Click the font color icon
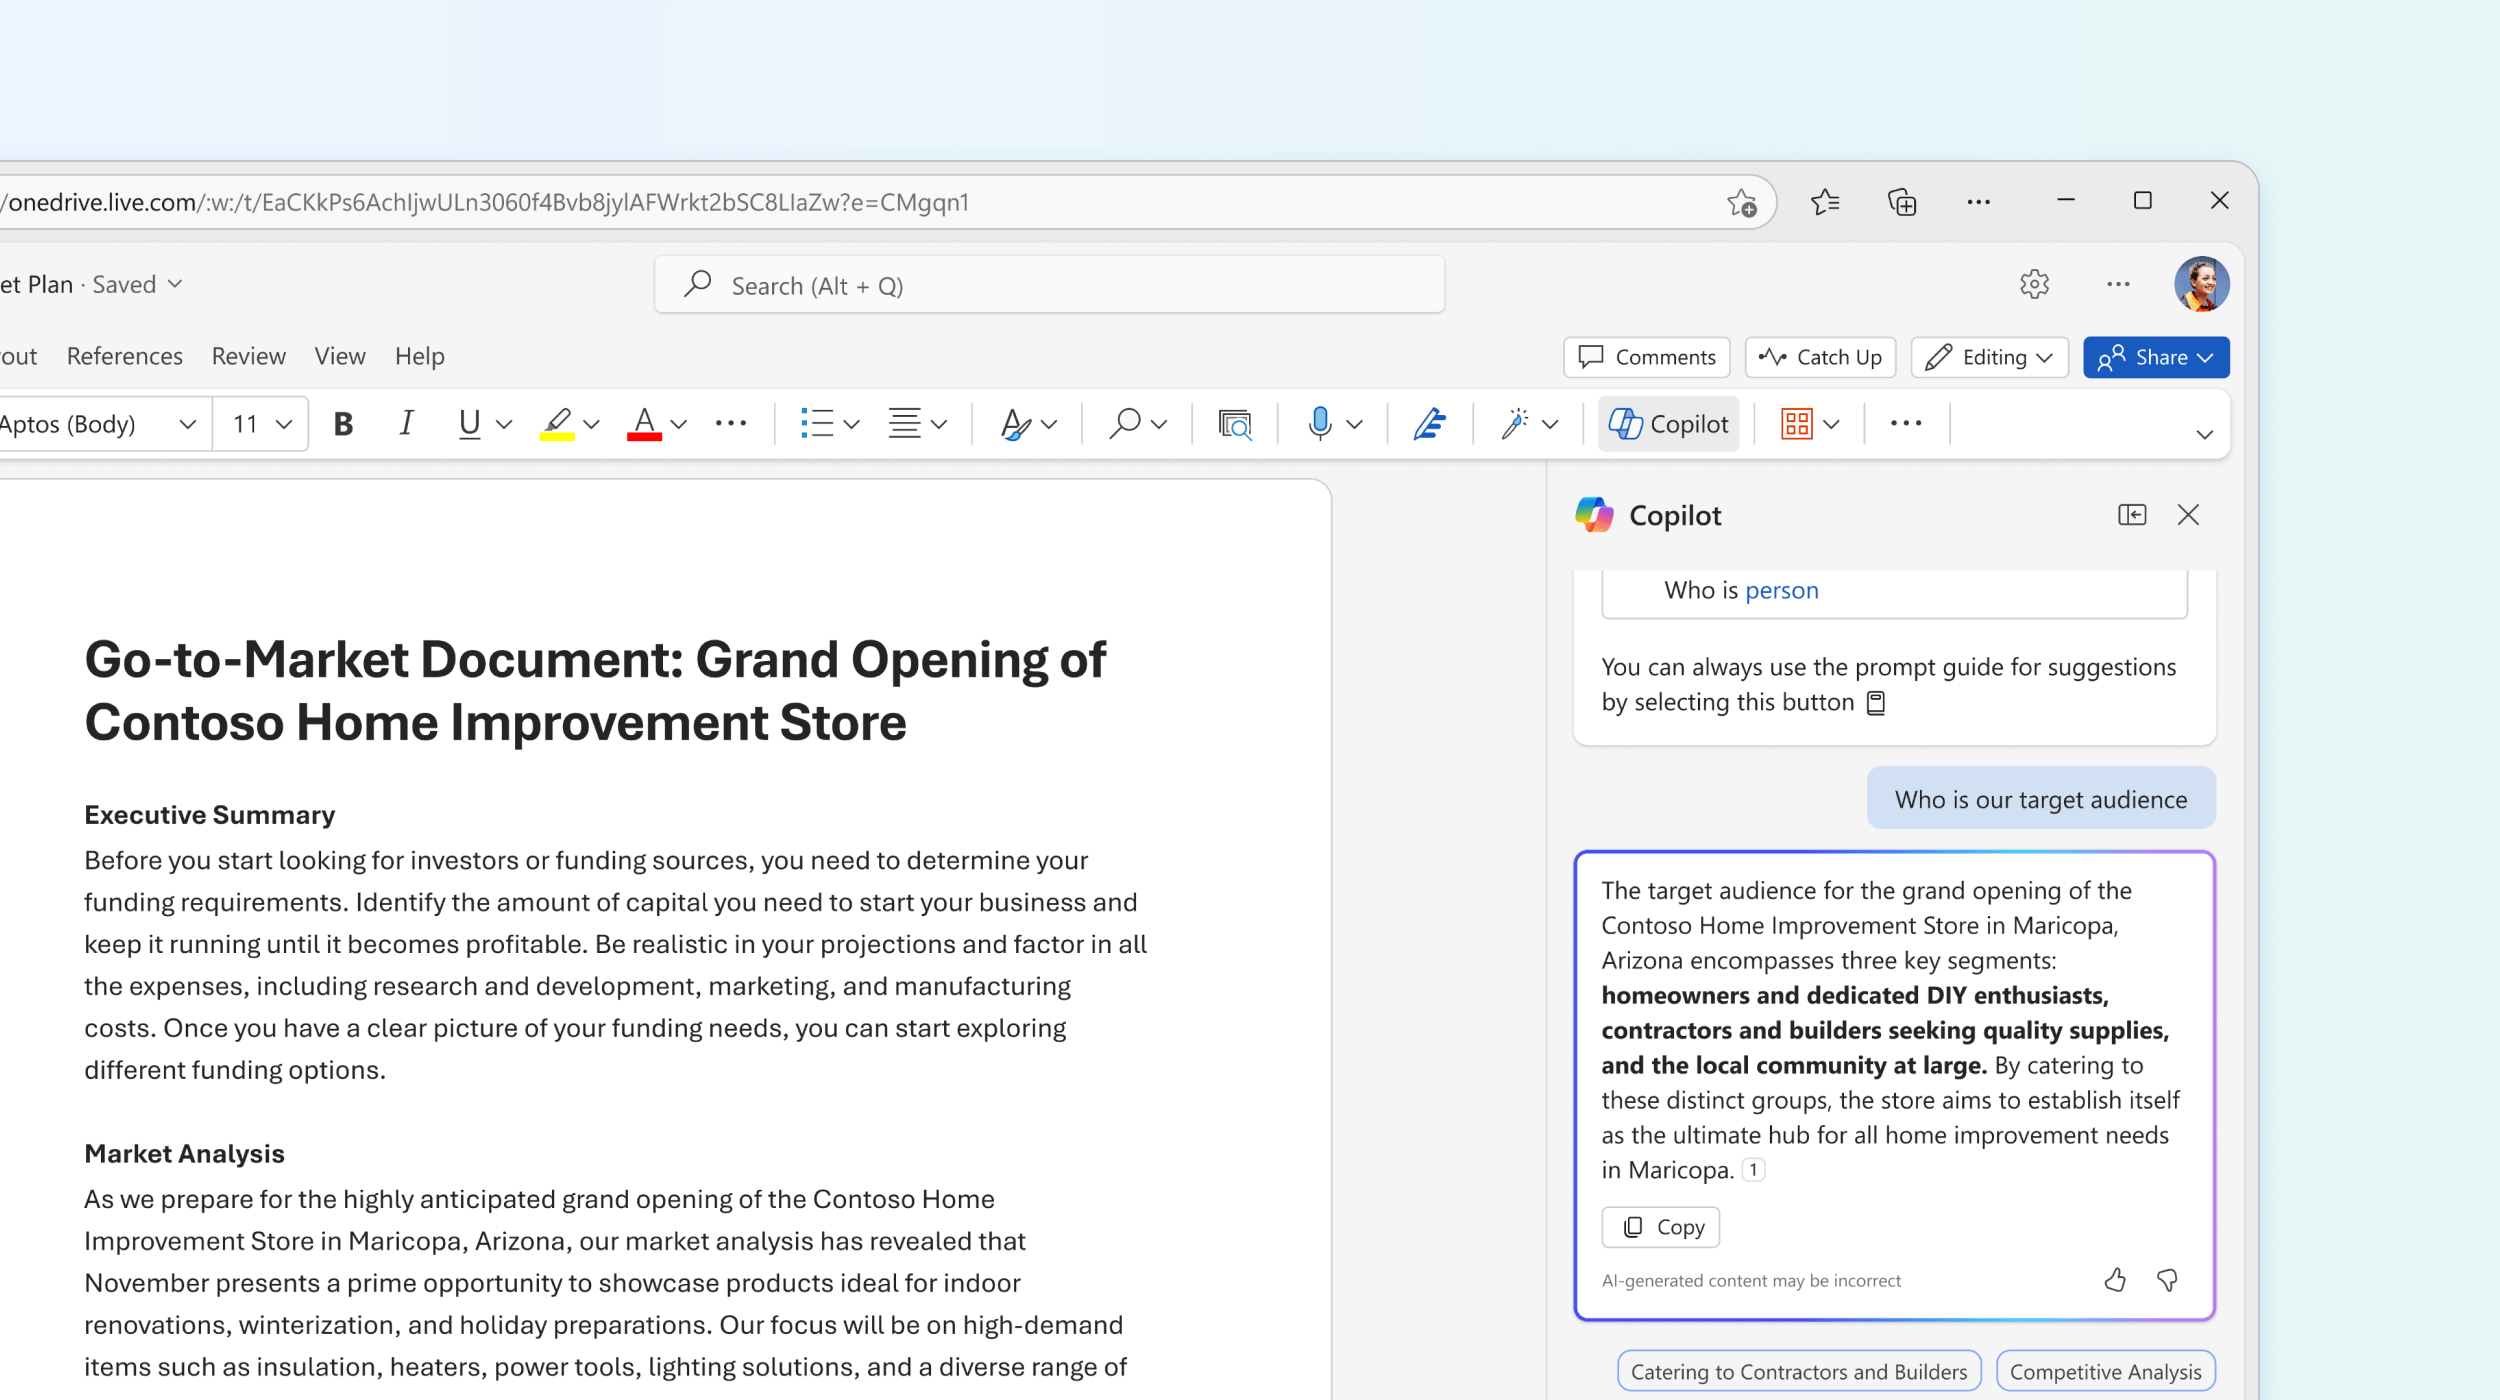 click(x=644, y=423)
